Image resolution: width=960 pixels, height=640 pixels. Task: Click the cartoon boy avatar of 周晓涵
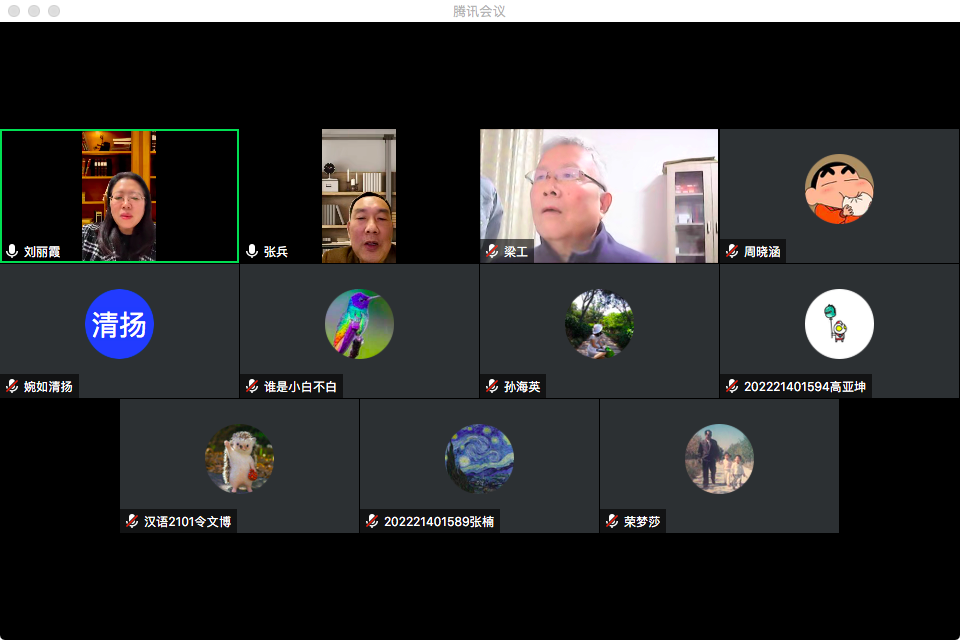pos(839,189)
